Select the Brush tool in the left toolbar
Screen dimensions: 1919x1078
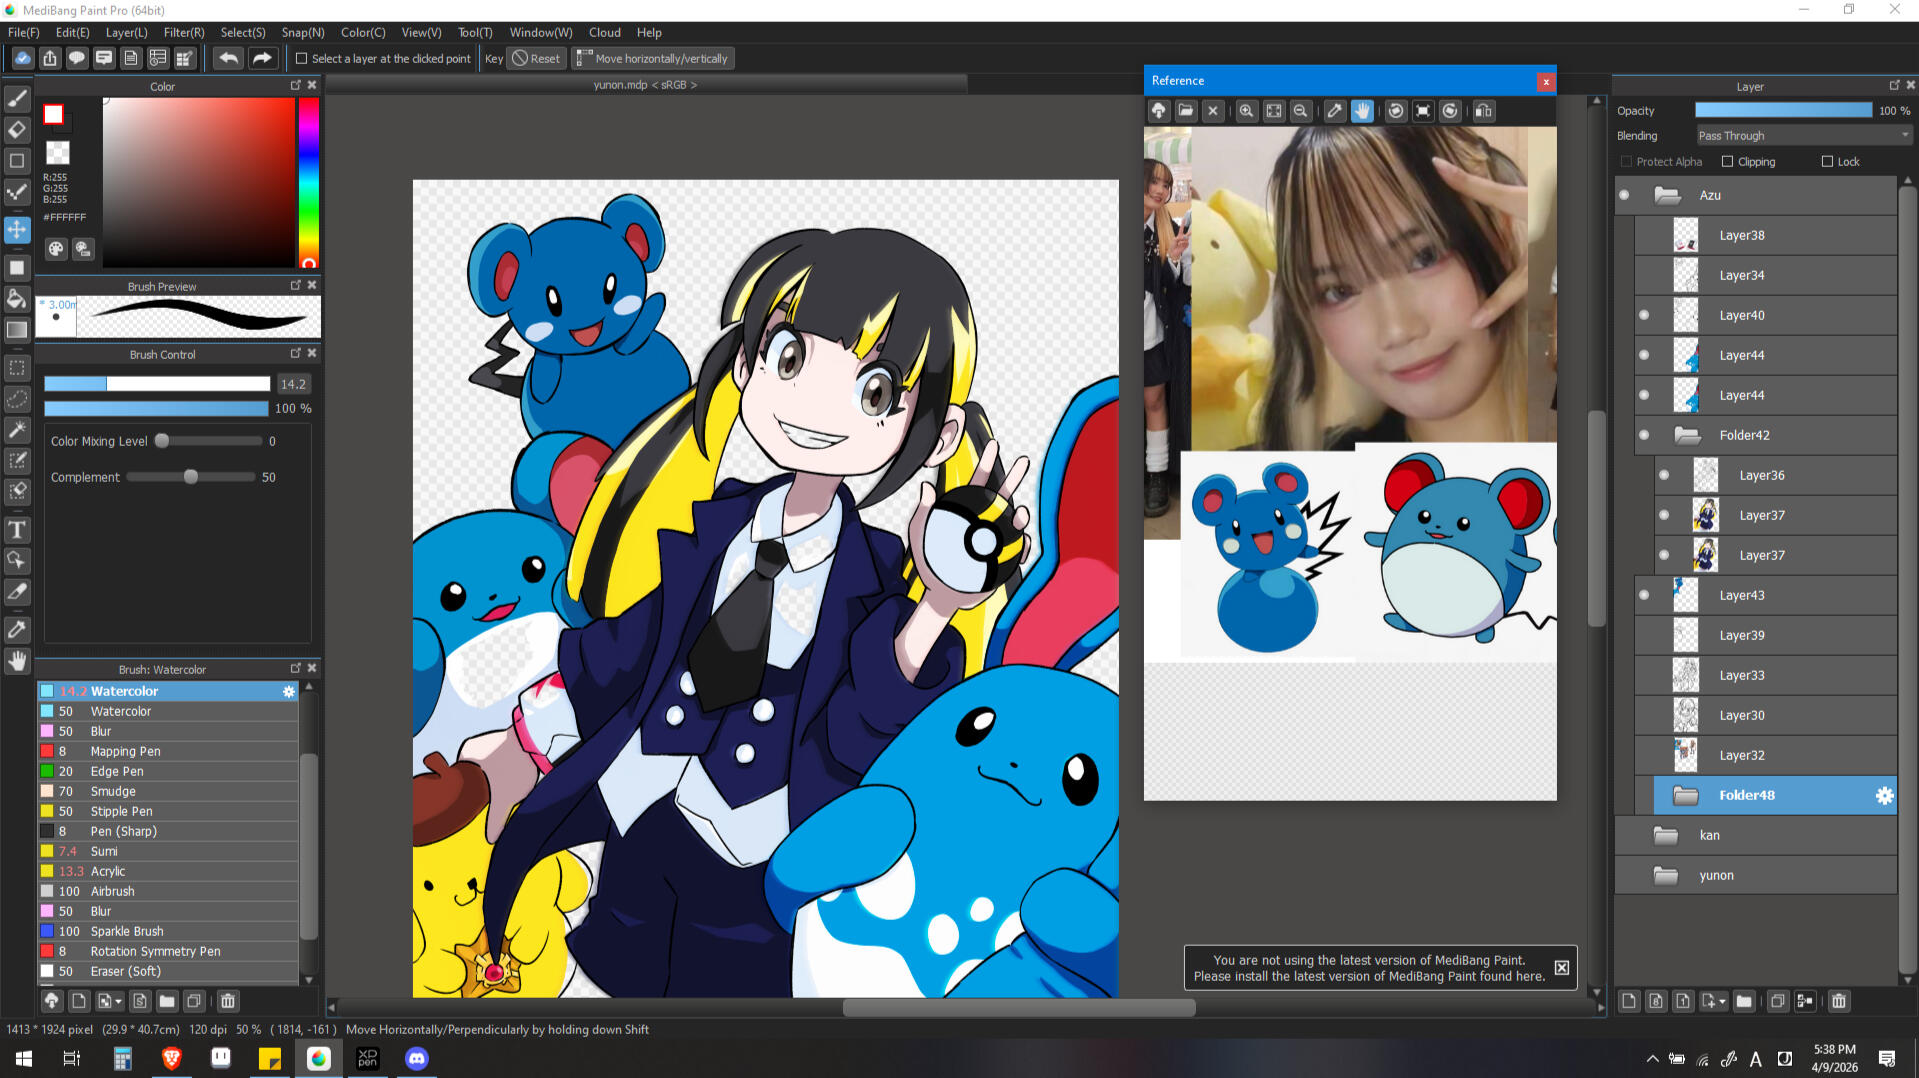click(x=17, y=98)
